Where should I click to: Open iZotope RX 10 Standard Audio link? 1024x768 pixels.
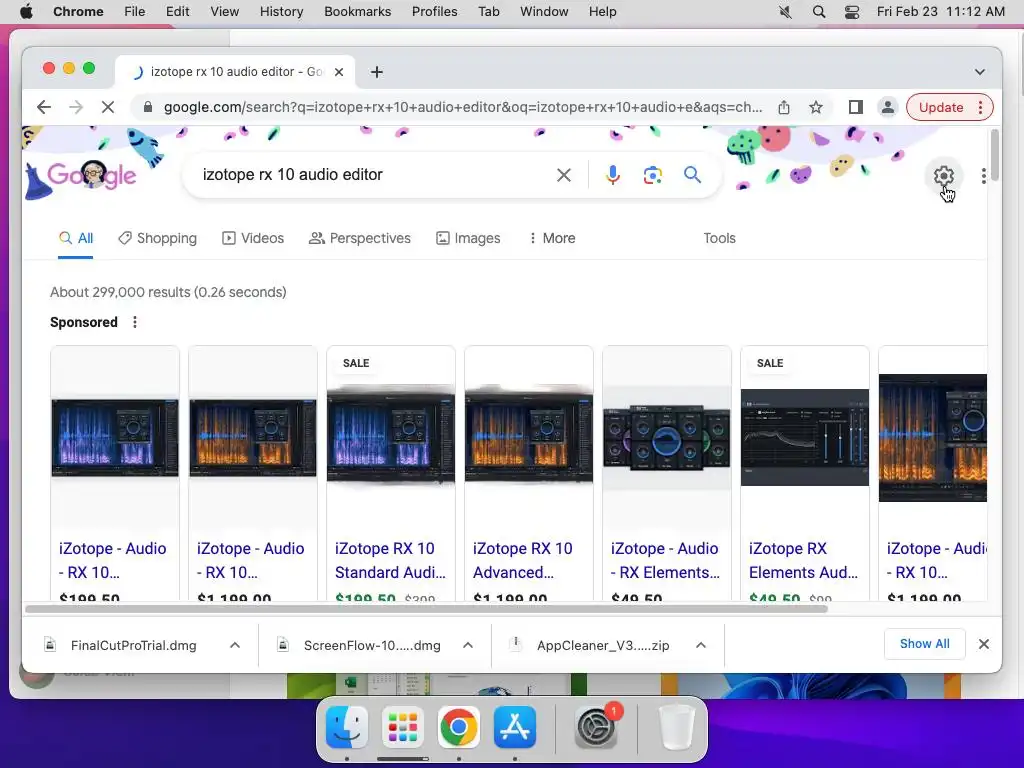coord(391,560)
